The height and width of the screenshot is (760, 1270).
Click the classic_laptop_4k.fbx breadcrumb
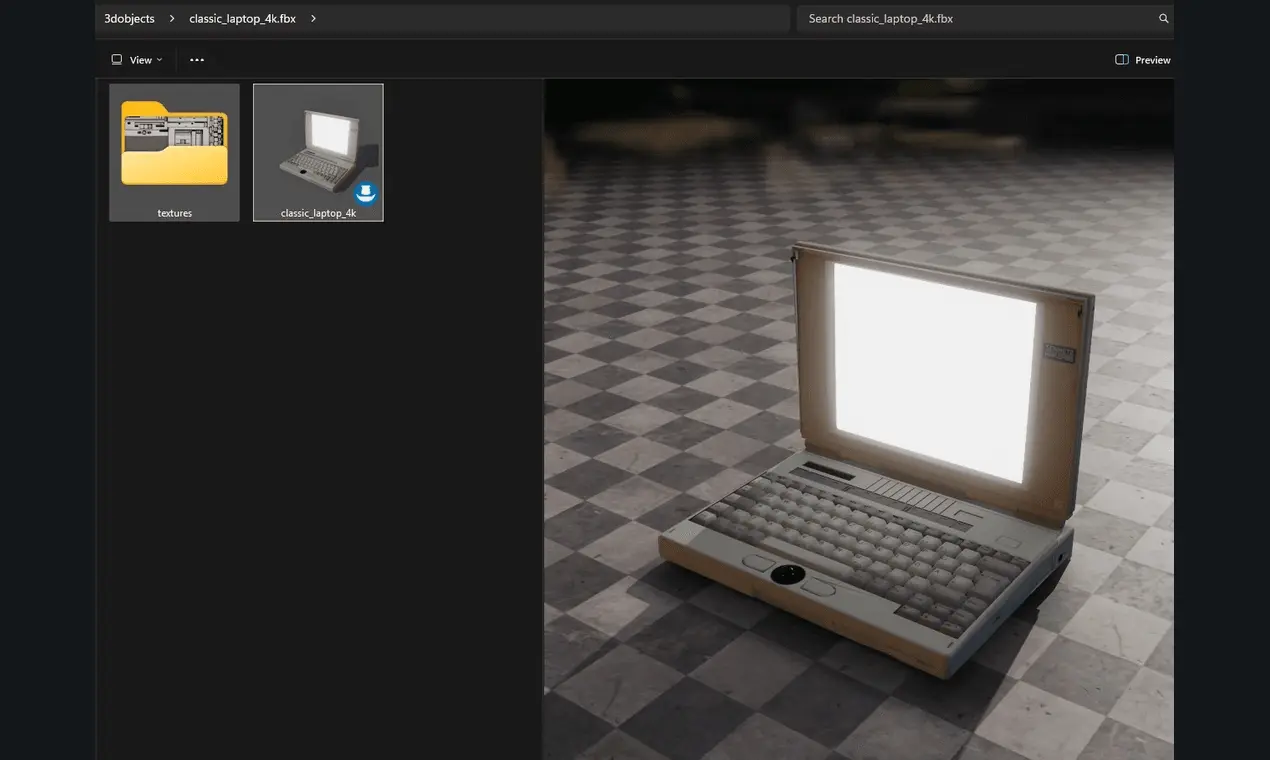pos(242,19)
